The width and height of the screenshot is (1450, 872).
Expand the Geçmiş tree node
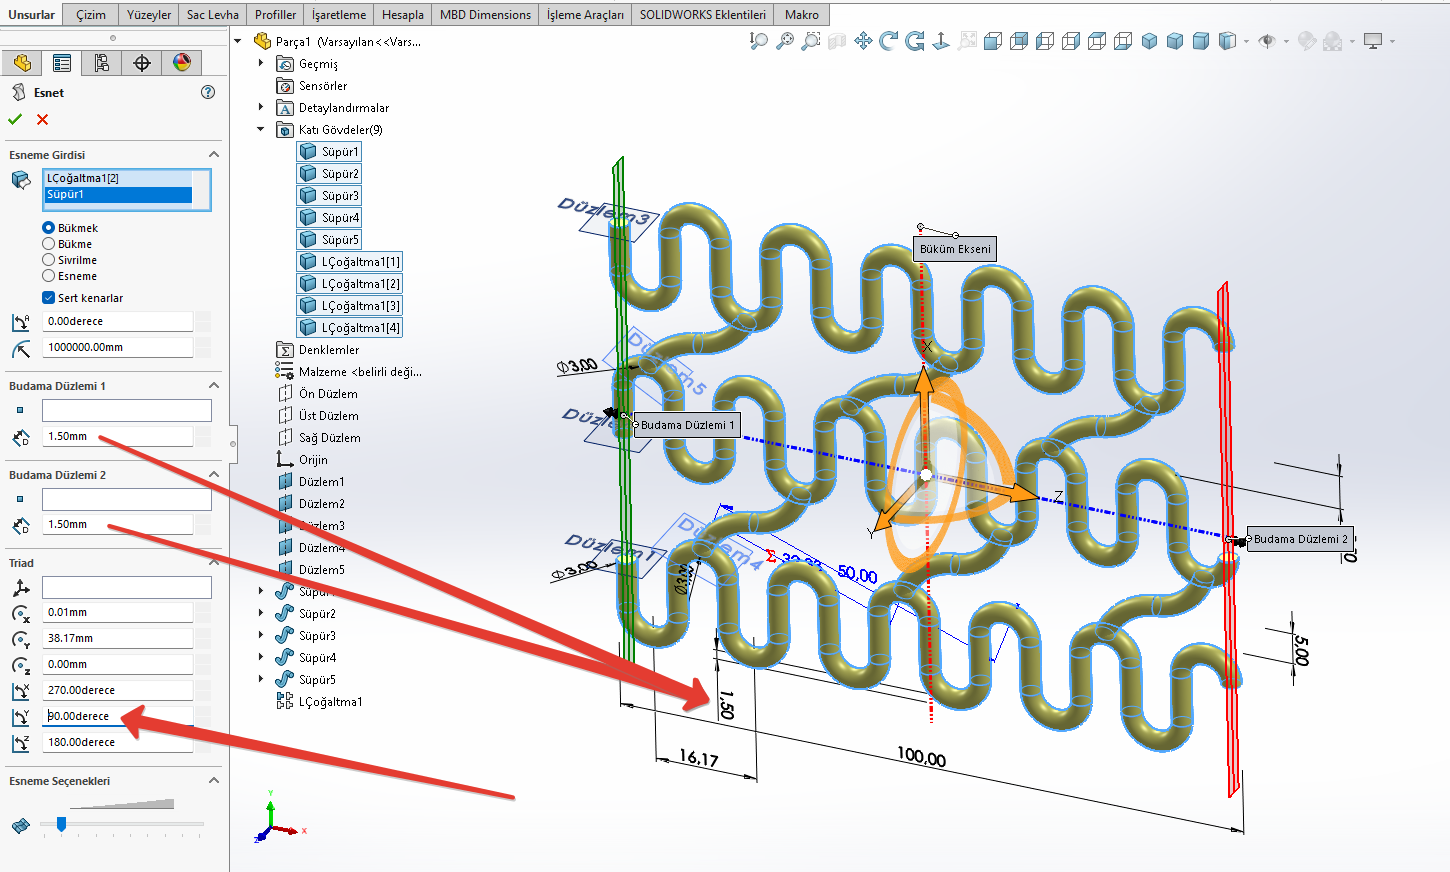(x=261, y=64)
